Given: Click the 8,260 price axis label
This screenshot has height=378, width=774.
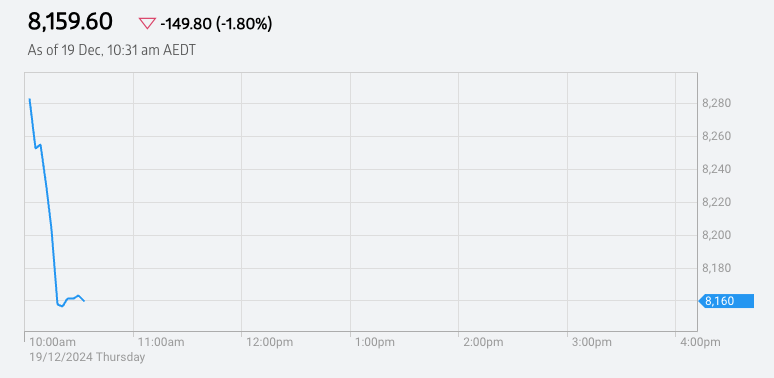Looking at the screenshot, I should click(x=716, y=136).
